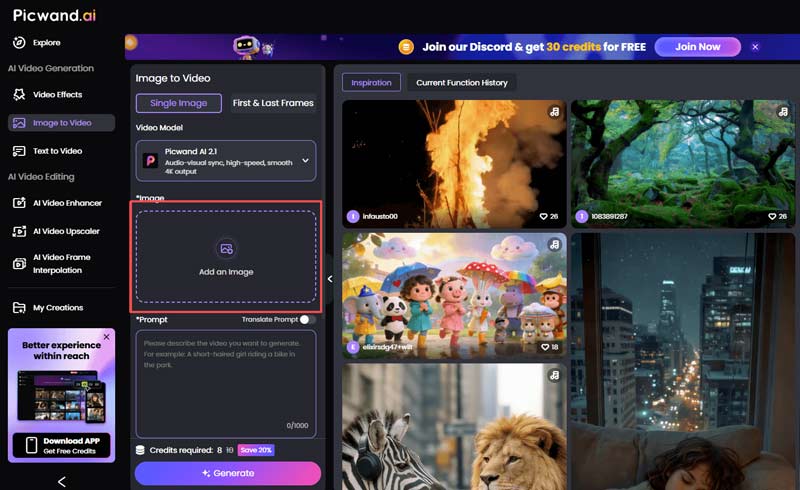The height and width of the screenshot is (490, 800).
Task: Switch to First & Last Frames tab
Action: [273, 103]
